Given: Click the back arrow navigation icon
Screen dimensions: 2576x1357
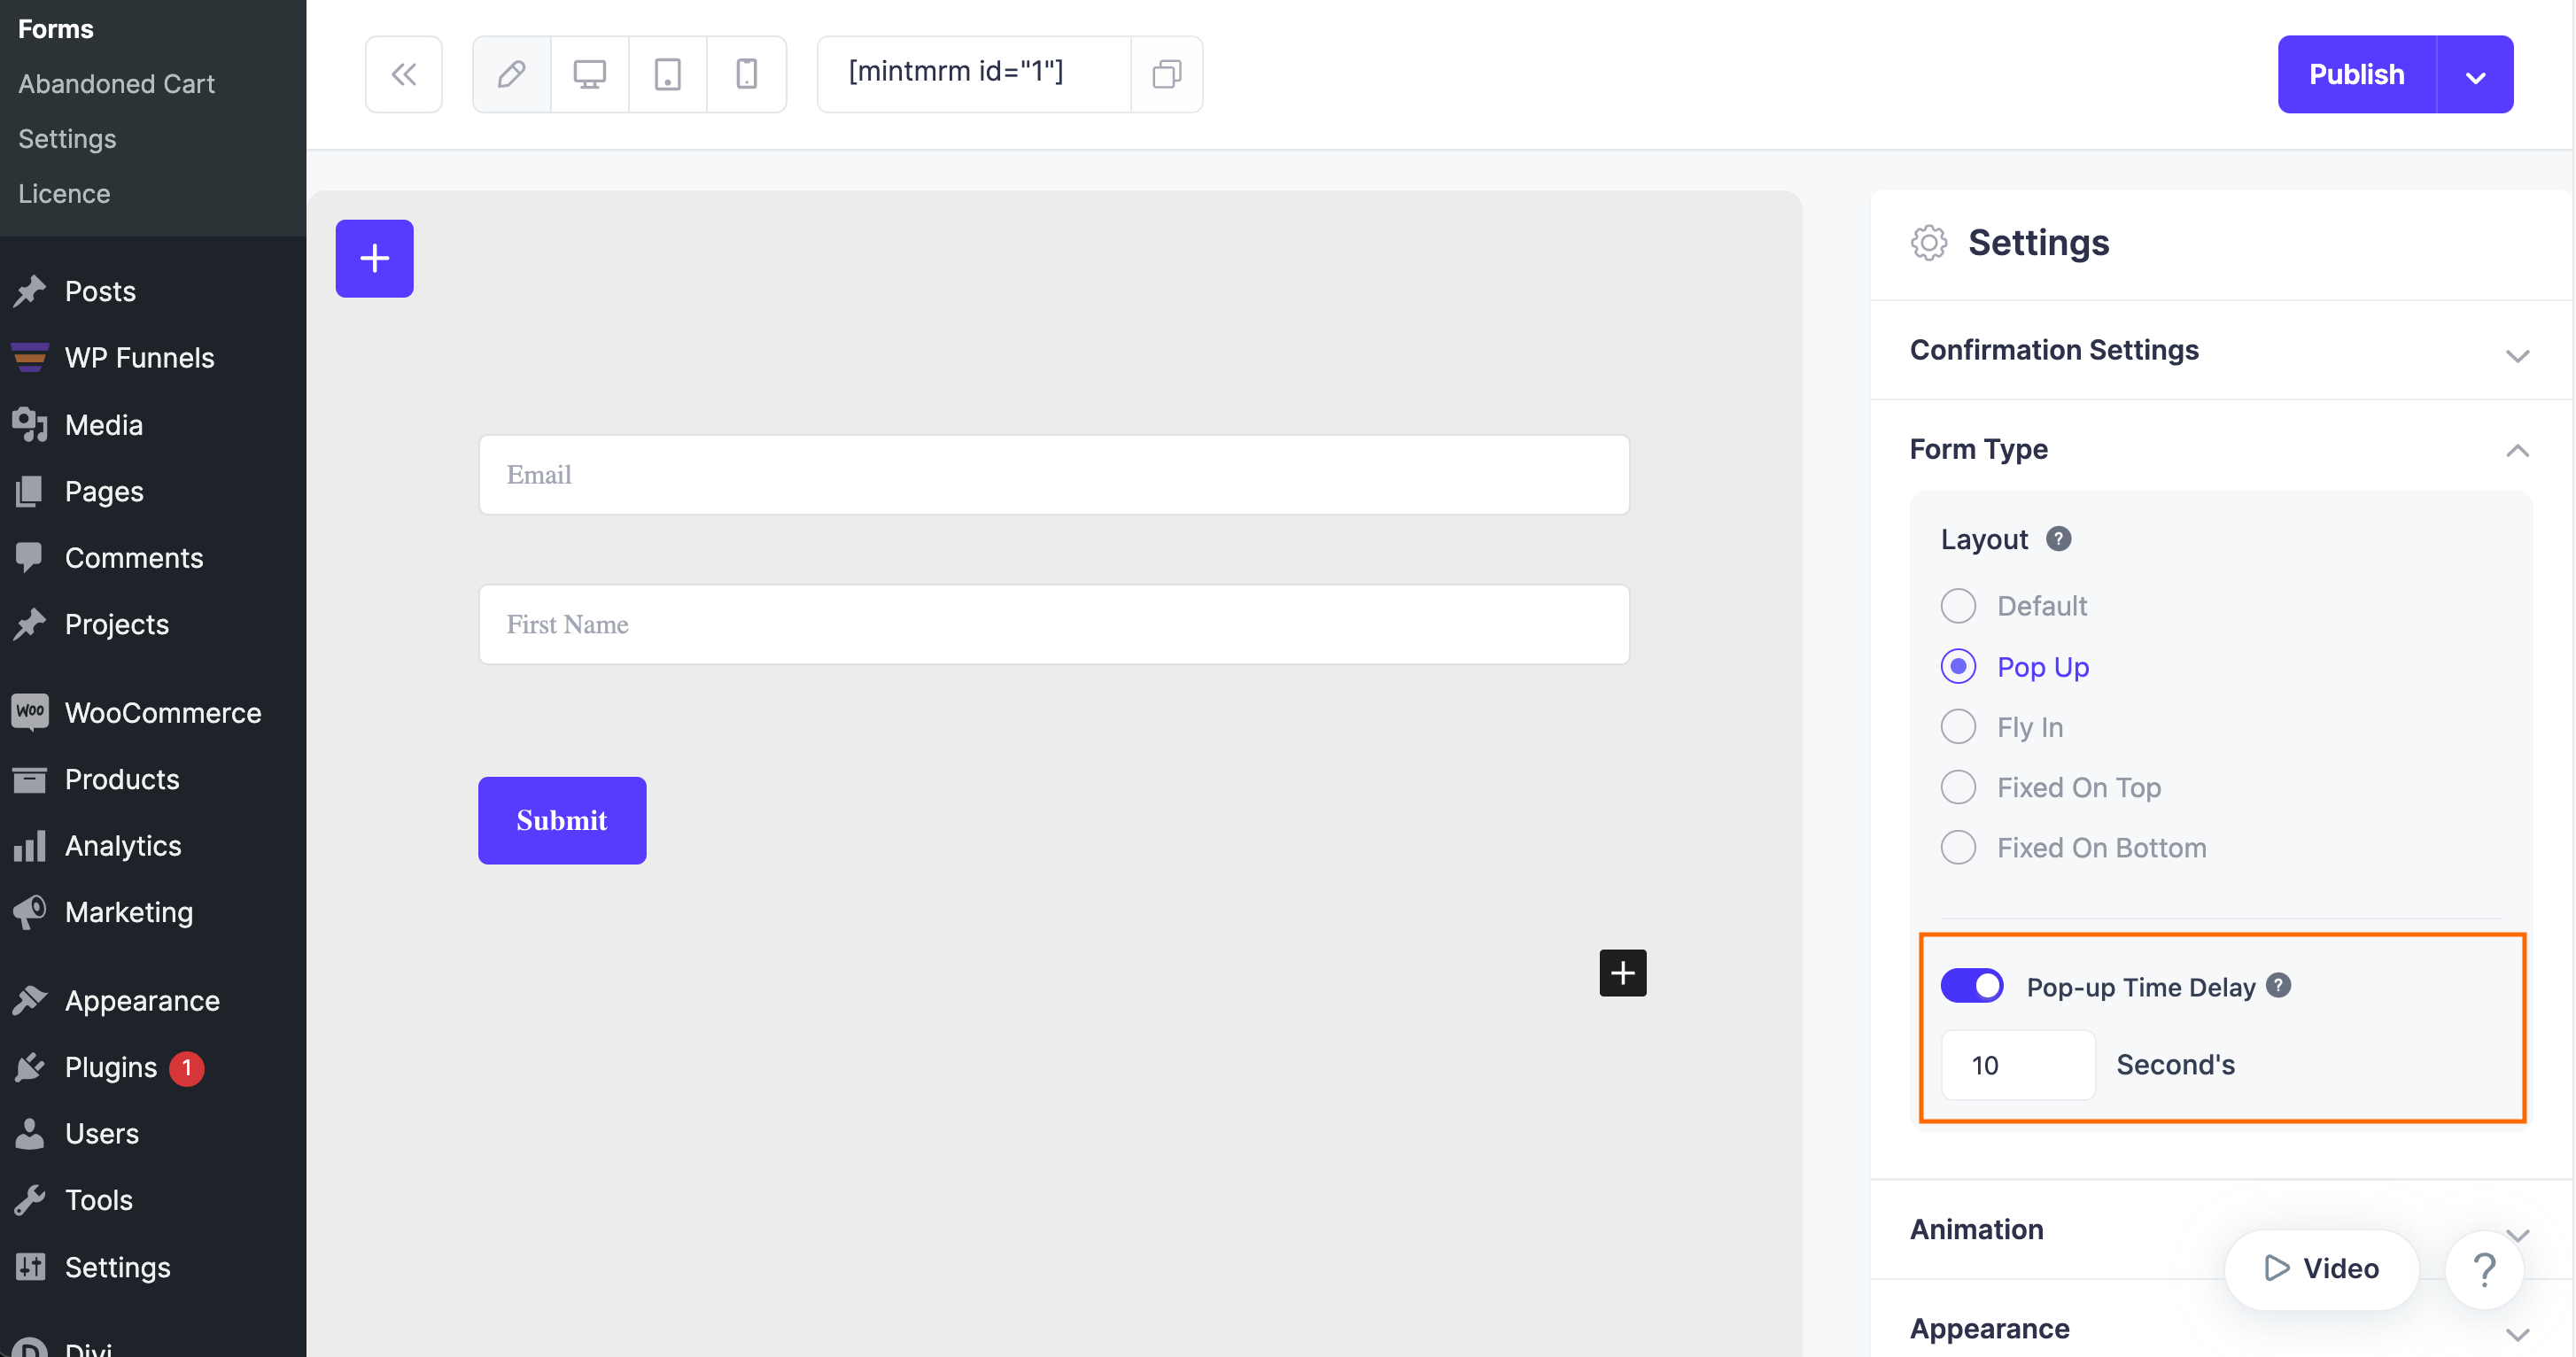Looking at the screenshot, I should (x=404, y=74).
